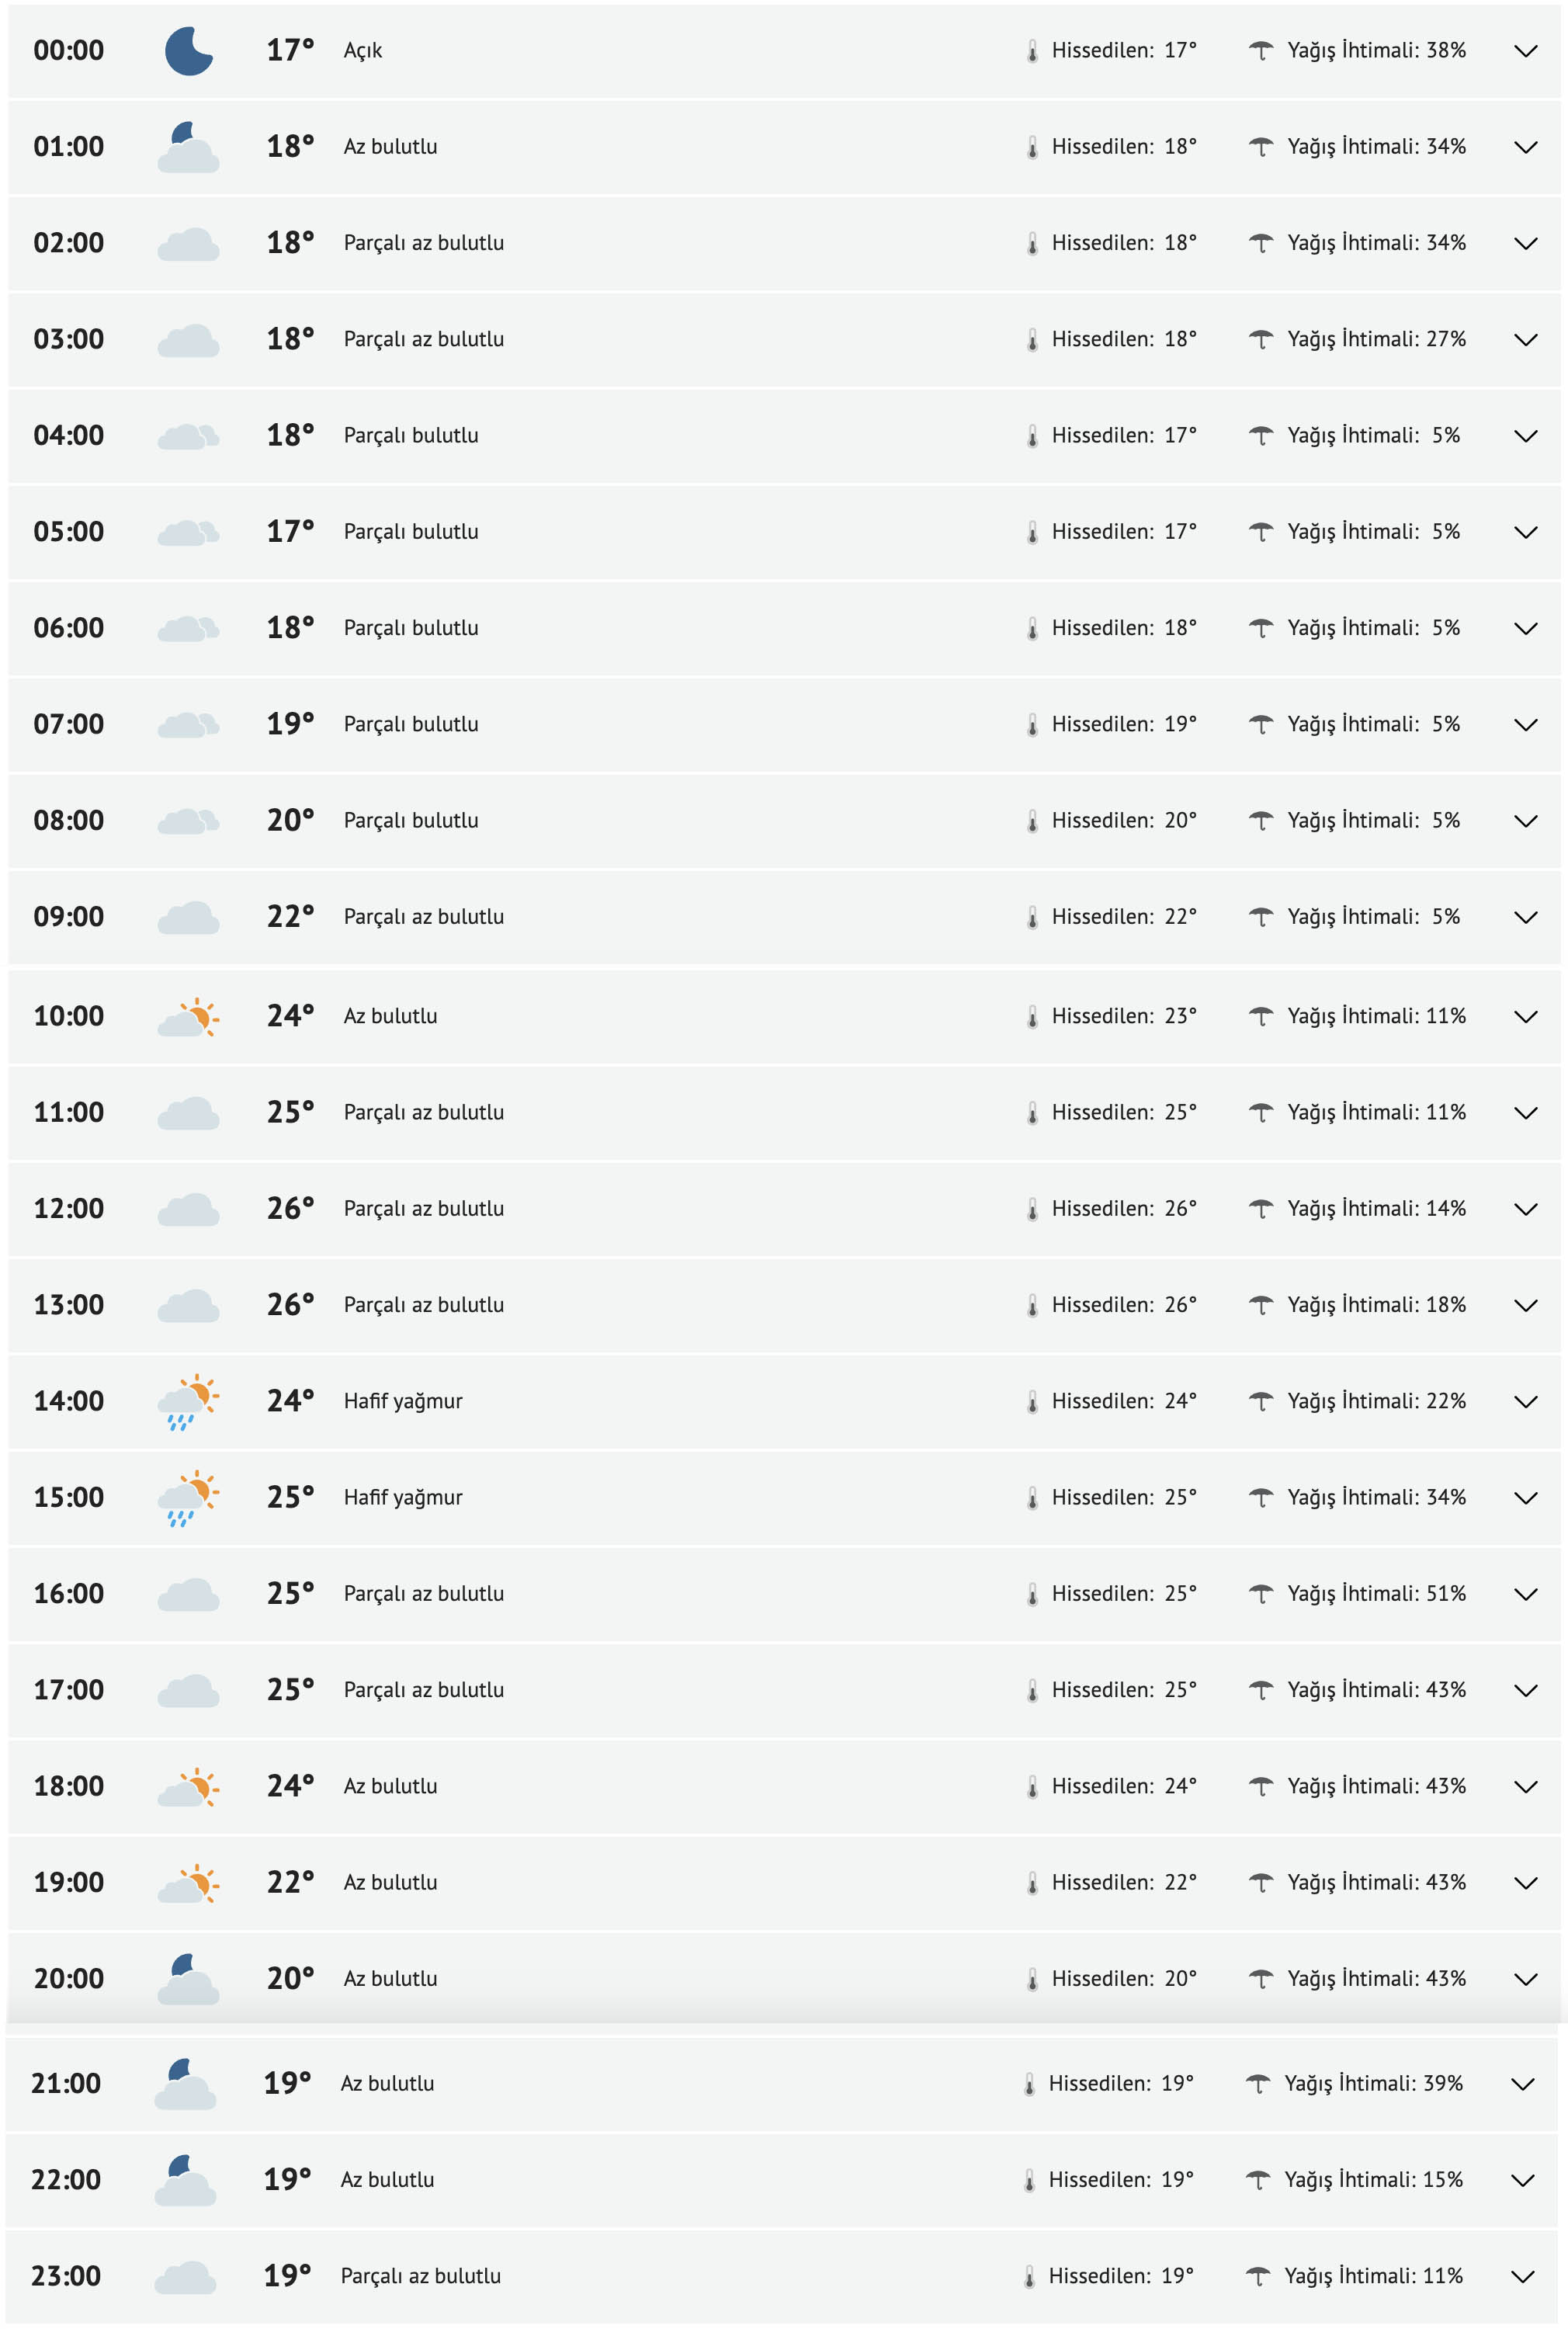Click the moon-cloud icon at 01:00
Image resolution: width=1568 pixels, height=2336 pixels.
(x=188, y=148)
